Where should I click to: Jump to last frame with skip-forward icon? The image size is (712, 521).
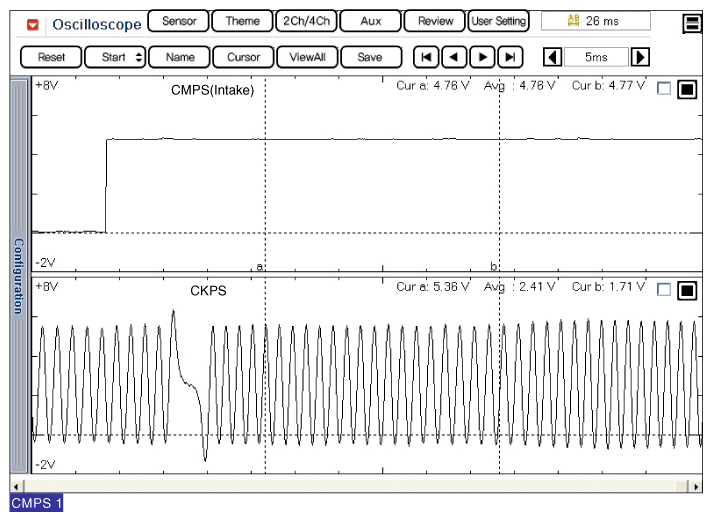click(511, 58)
